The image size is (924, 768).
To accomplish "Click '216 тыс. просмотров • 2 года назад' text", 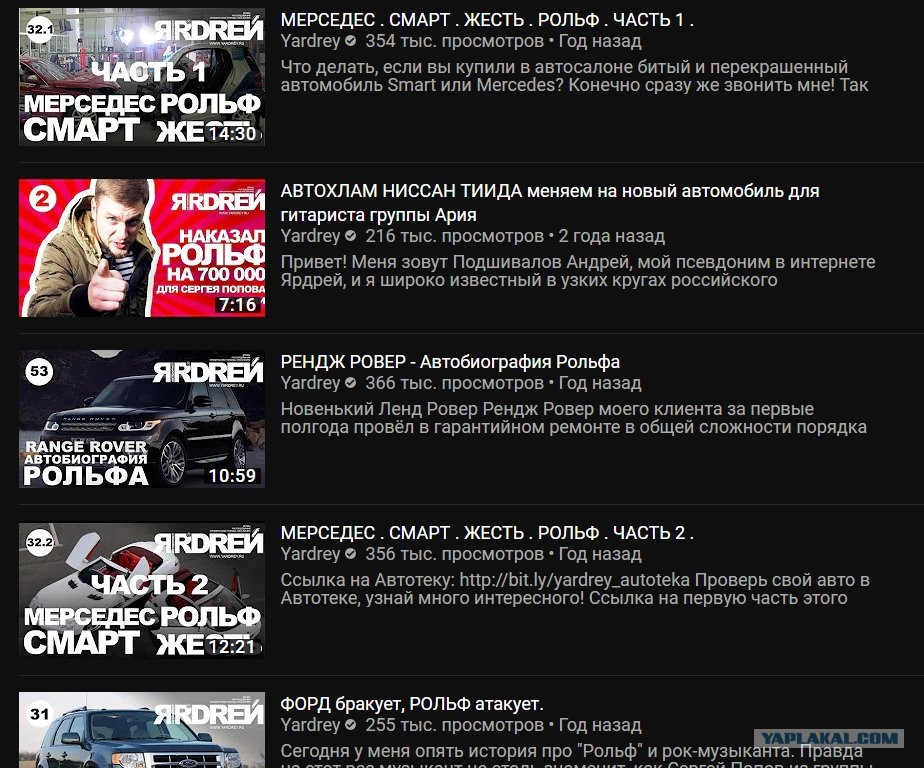I will click(515, 236).
